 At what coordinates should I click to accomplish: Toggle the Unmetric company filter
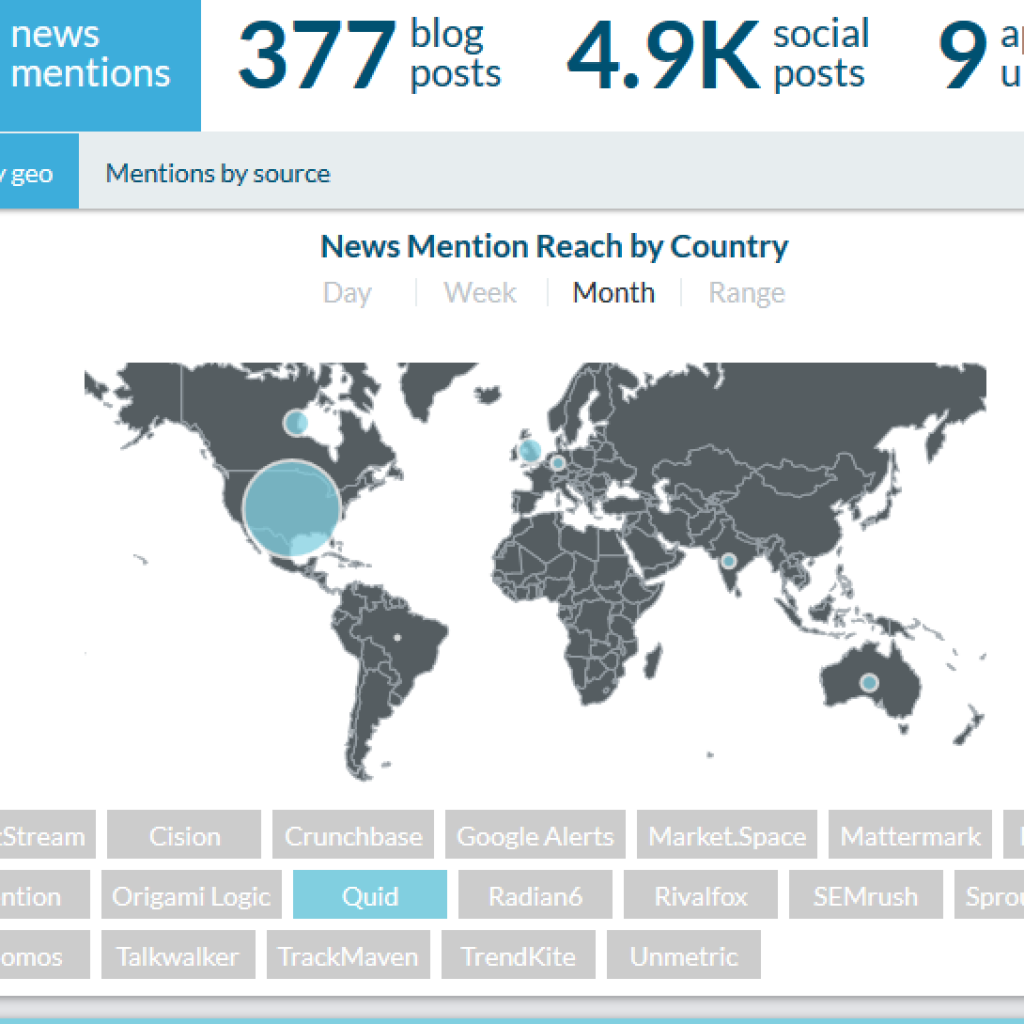point(684,955)
